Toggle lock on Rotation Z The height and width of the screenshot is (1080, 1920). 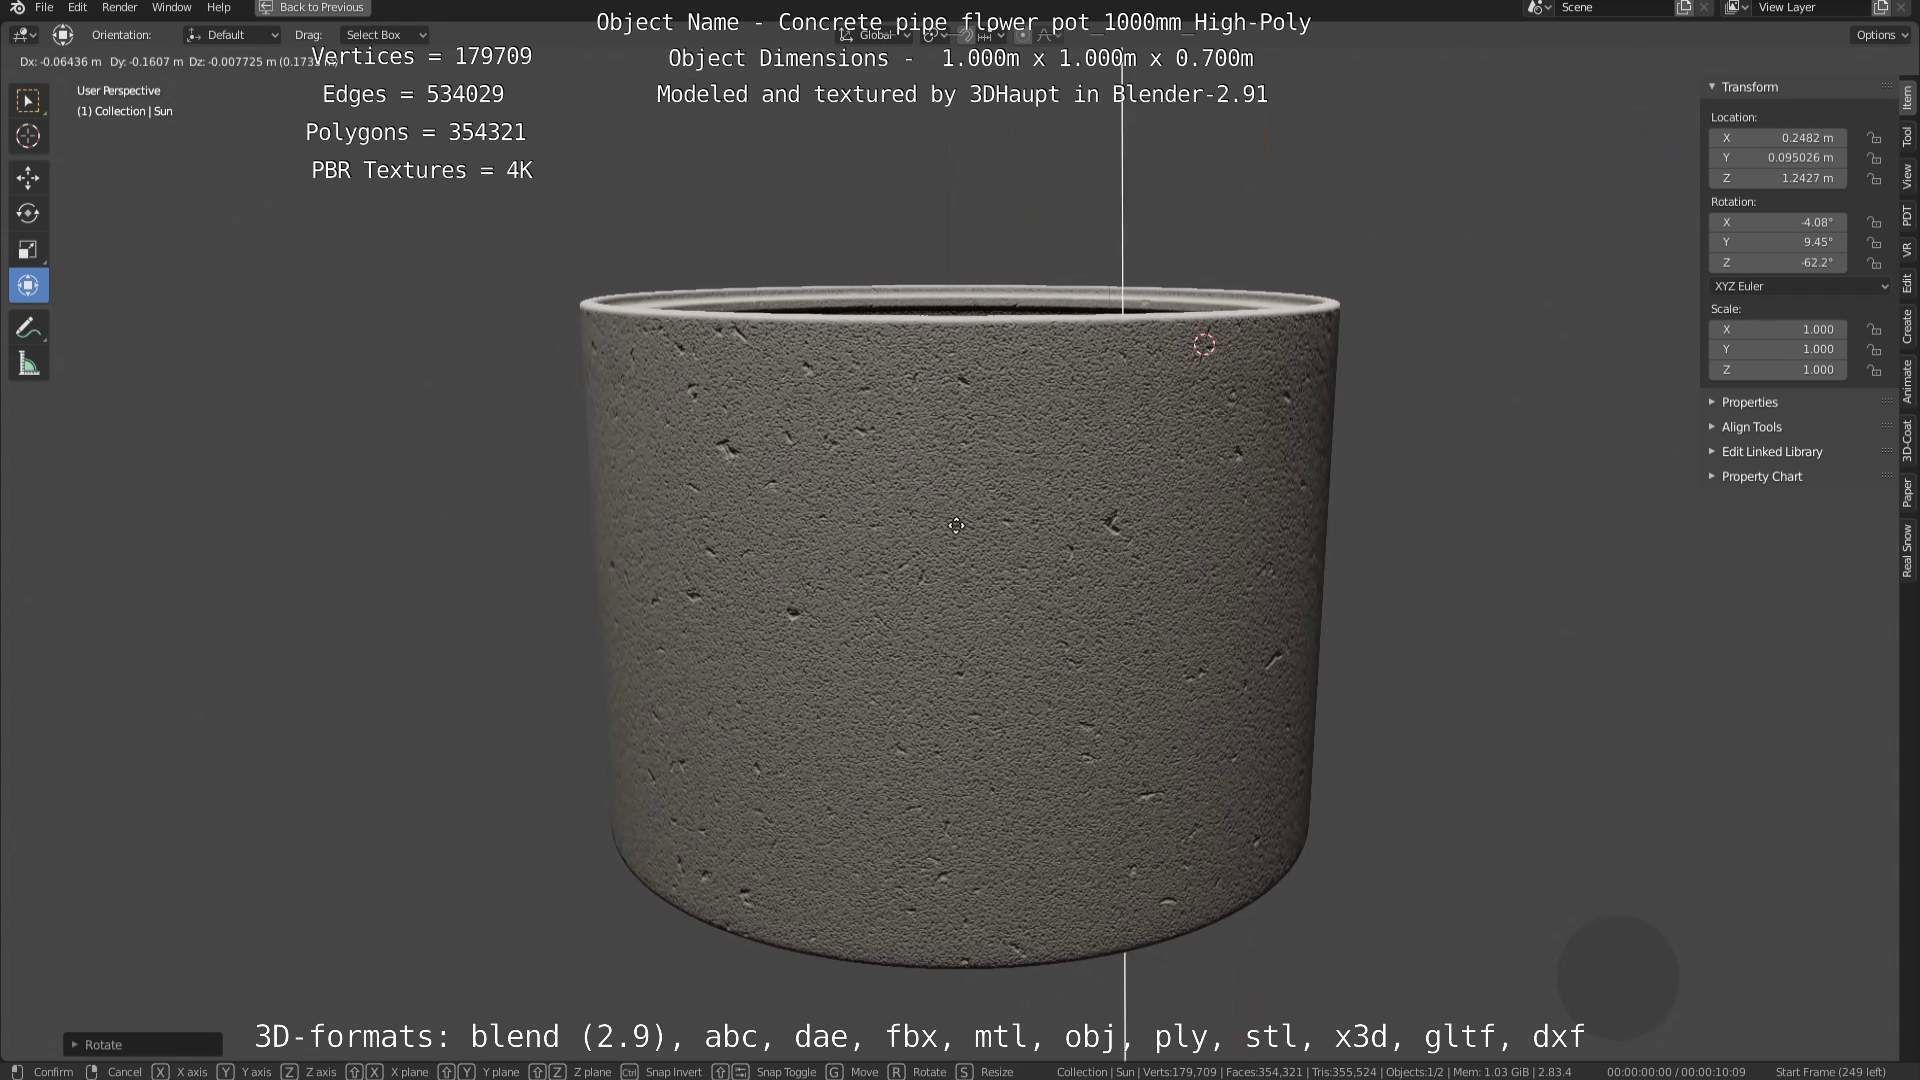tap(1875, 263)
